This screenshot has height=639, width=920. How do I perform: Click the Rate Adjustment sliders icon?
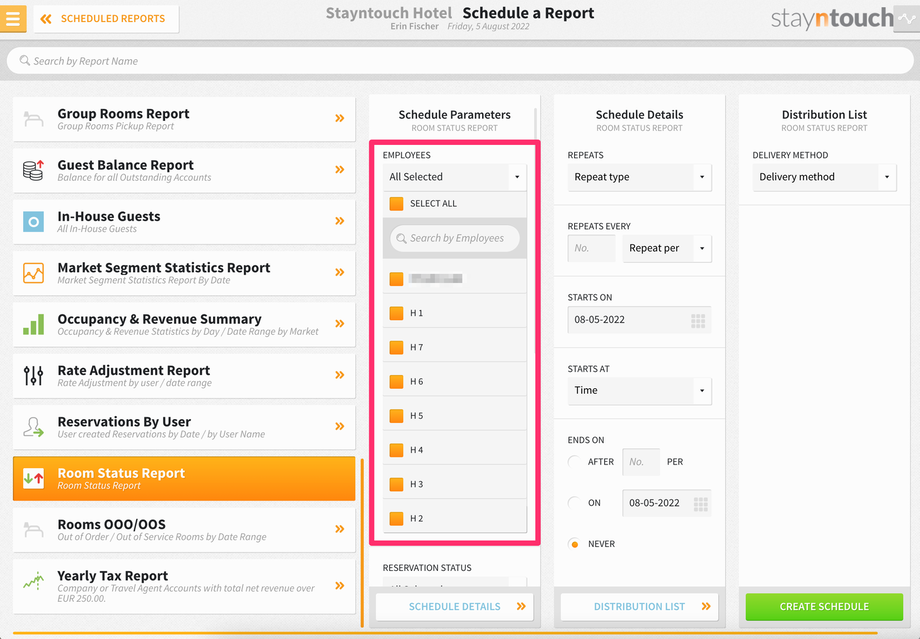(33, 376)
